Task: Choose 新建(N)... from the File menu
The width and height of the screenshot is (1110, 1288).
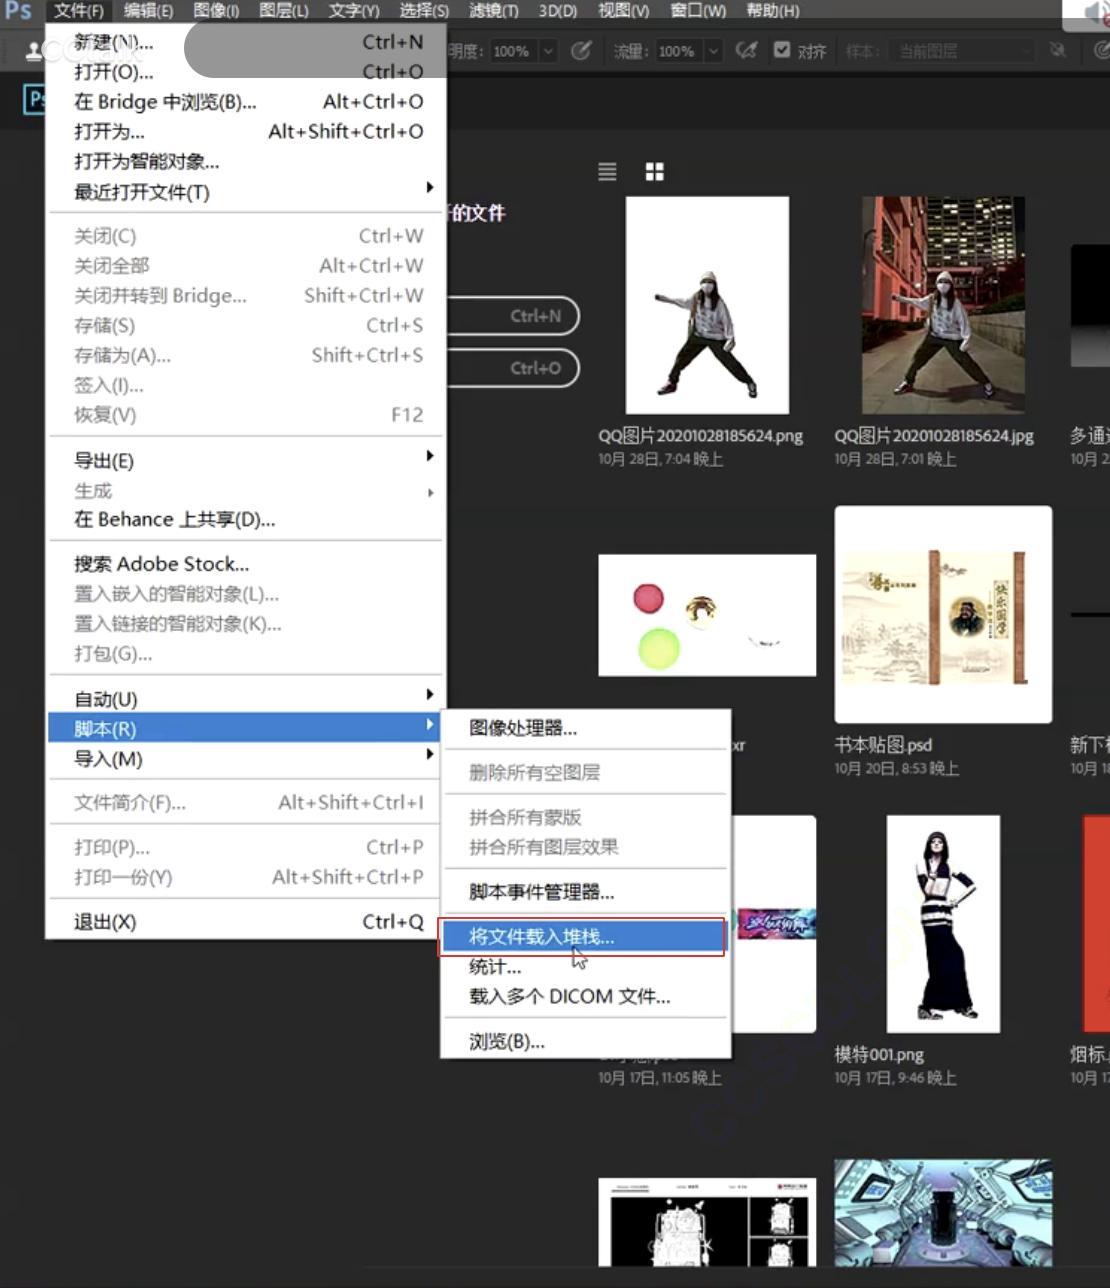Action: [247, 42]
